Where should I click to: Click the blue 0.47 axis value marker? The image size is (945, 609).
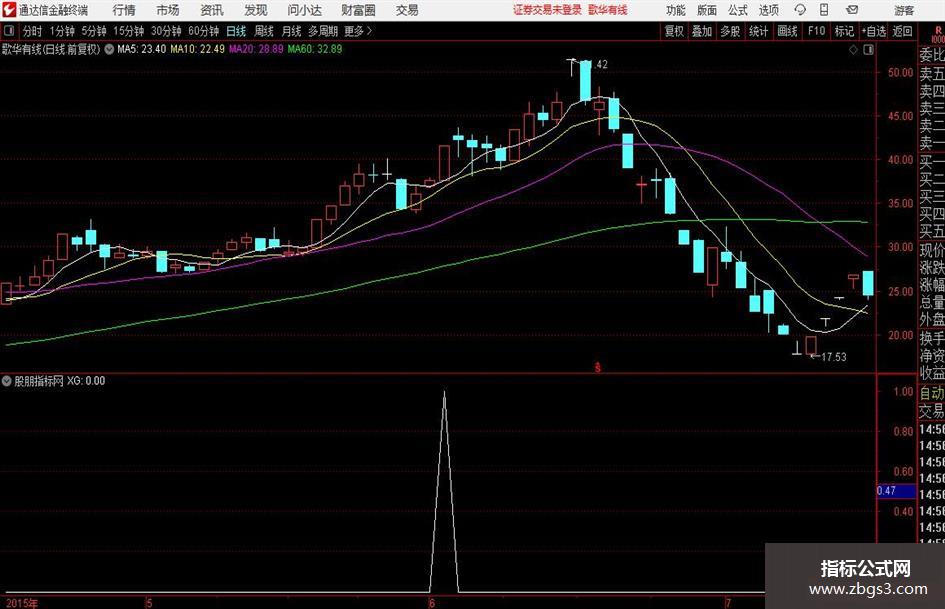(x=896, y=491)
